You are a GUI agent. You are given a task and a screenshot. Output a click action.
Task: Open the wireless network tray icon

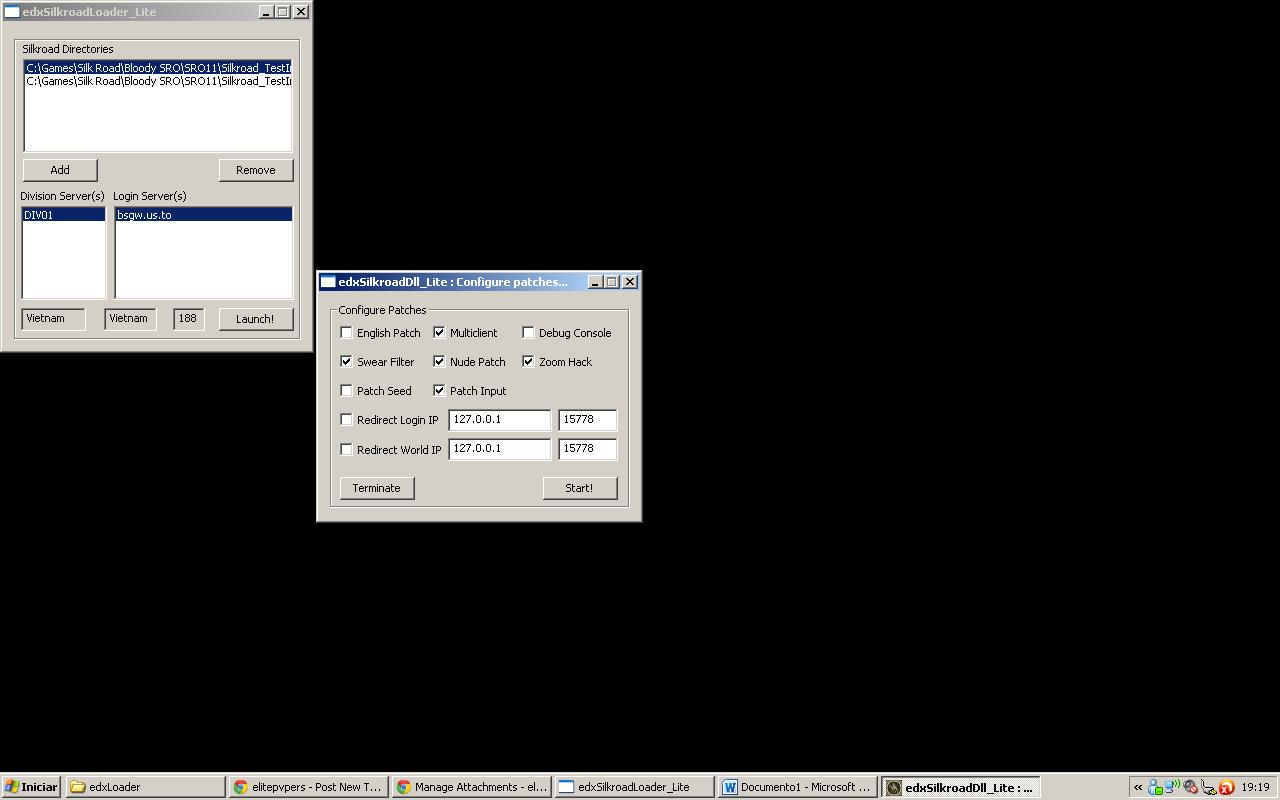click(x=1172, y=786)
